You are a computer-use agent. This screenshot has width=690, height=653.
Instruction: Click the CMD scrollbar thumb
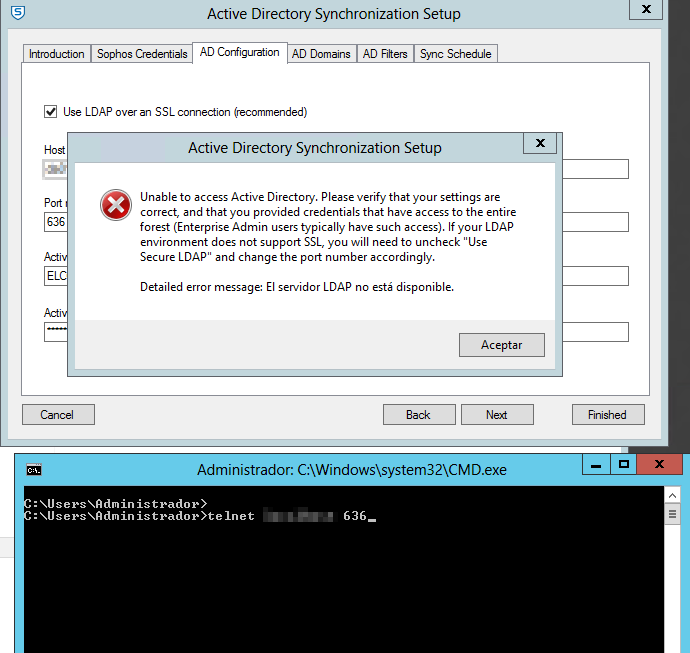click(x=672, y=514)
